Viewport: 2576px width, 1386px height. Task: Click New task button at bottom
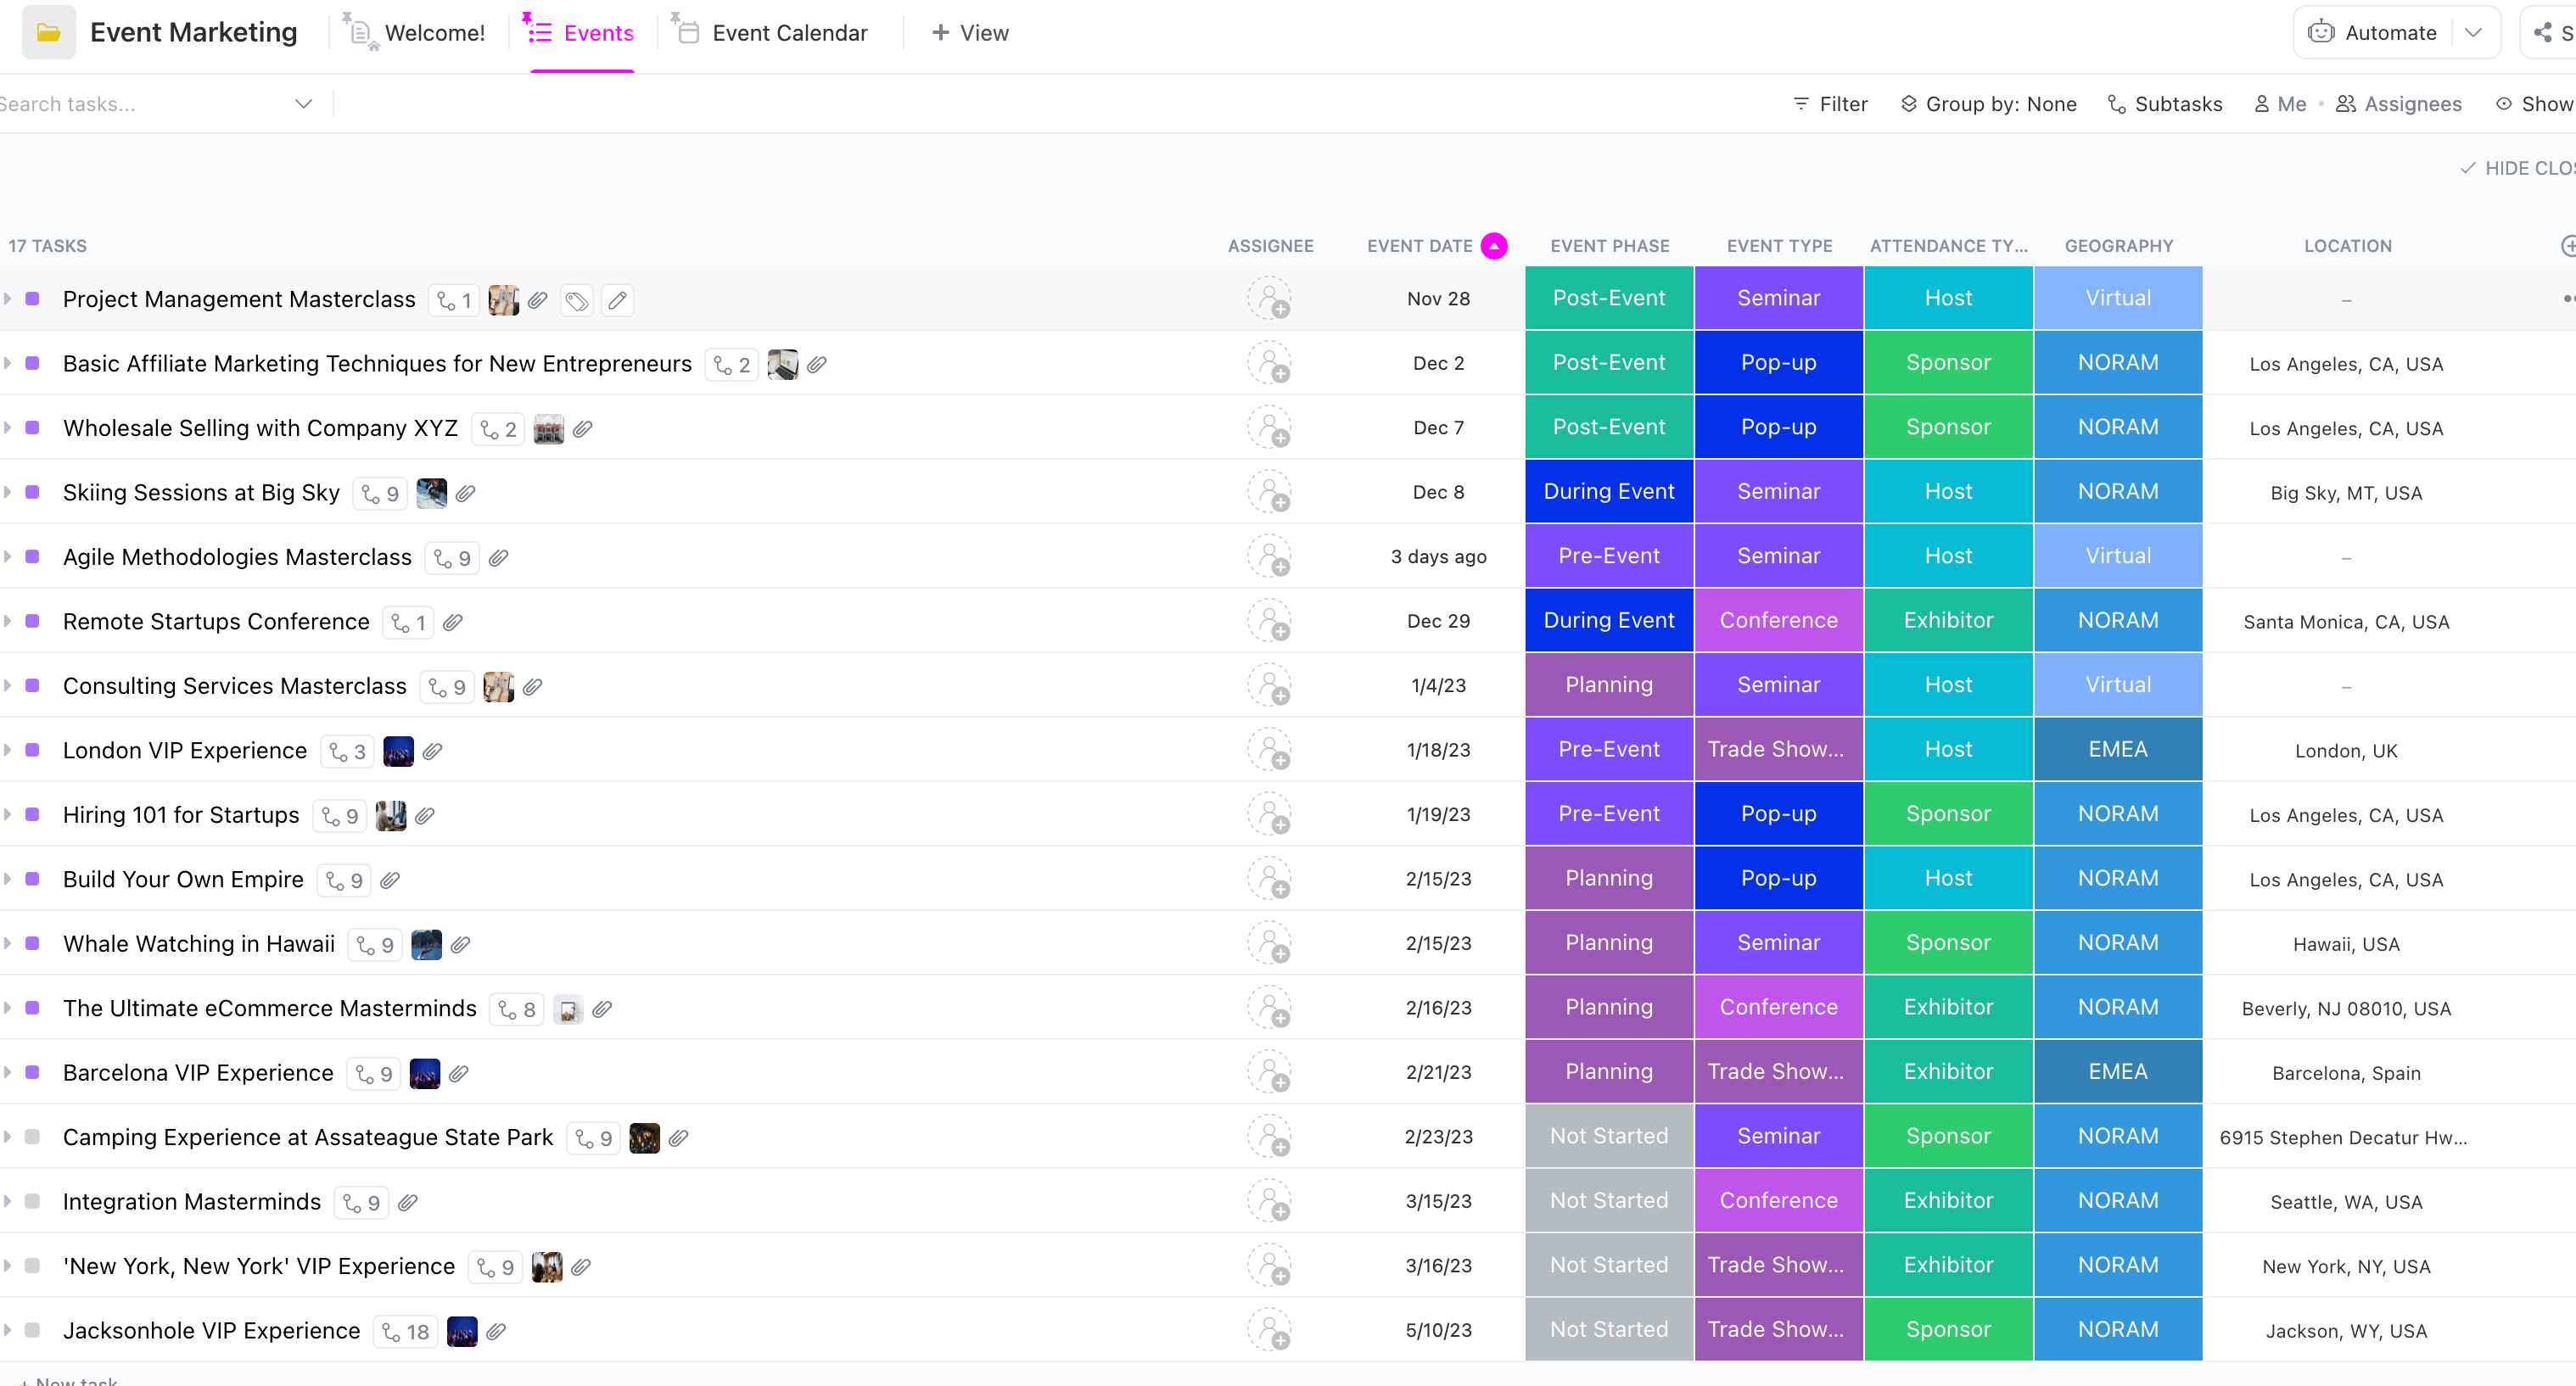tap(68, 1381)
